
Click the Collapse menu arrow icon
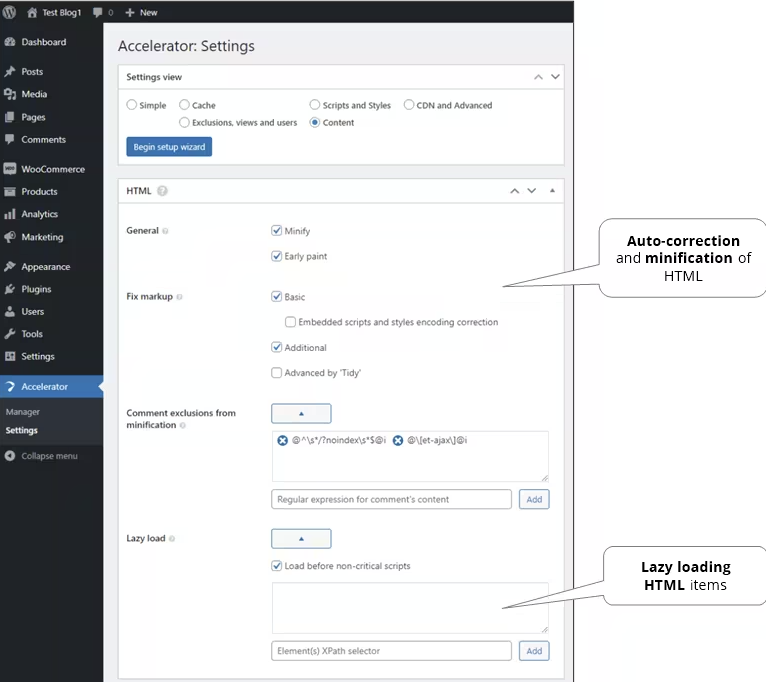click(10, 456)
